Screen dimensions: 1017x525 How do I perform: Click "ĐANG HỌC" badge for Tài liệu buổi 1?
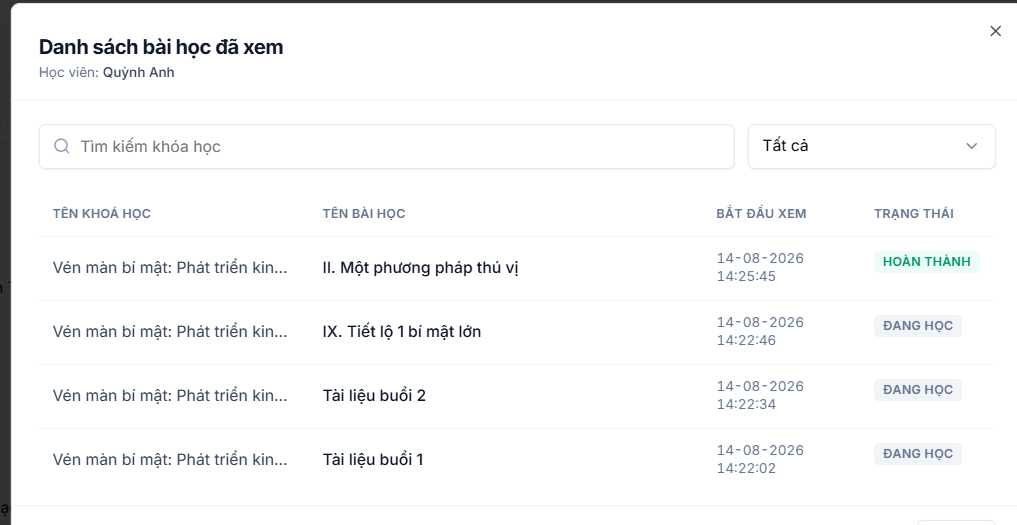pyautogui.click(x=918, y=454)
